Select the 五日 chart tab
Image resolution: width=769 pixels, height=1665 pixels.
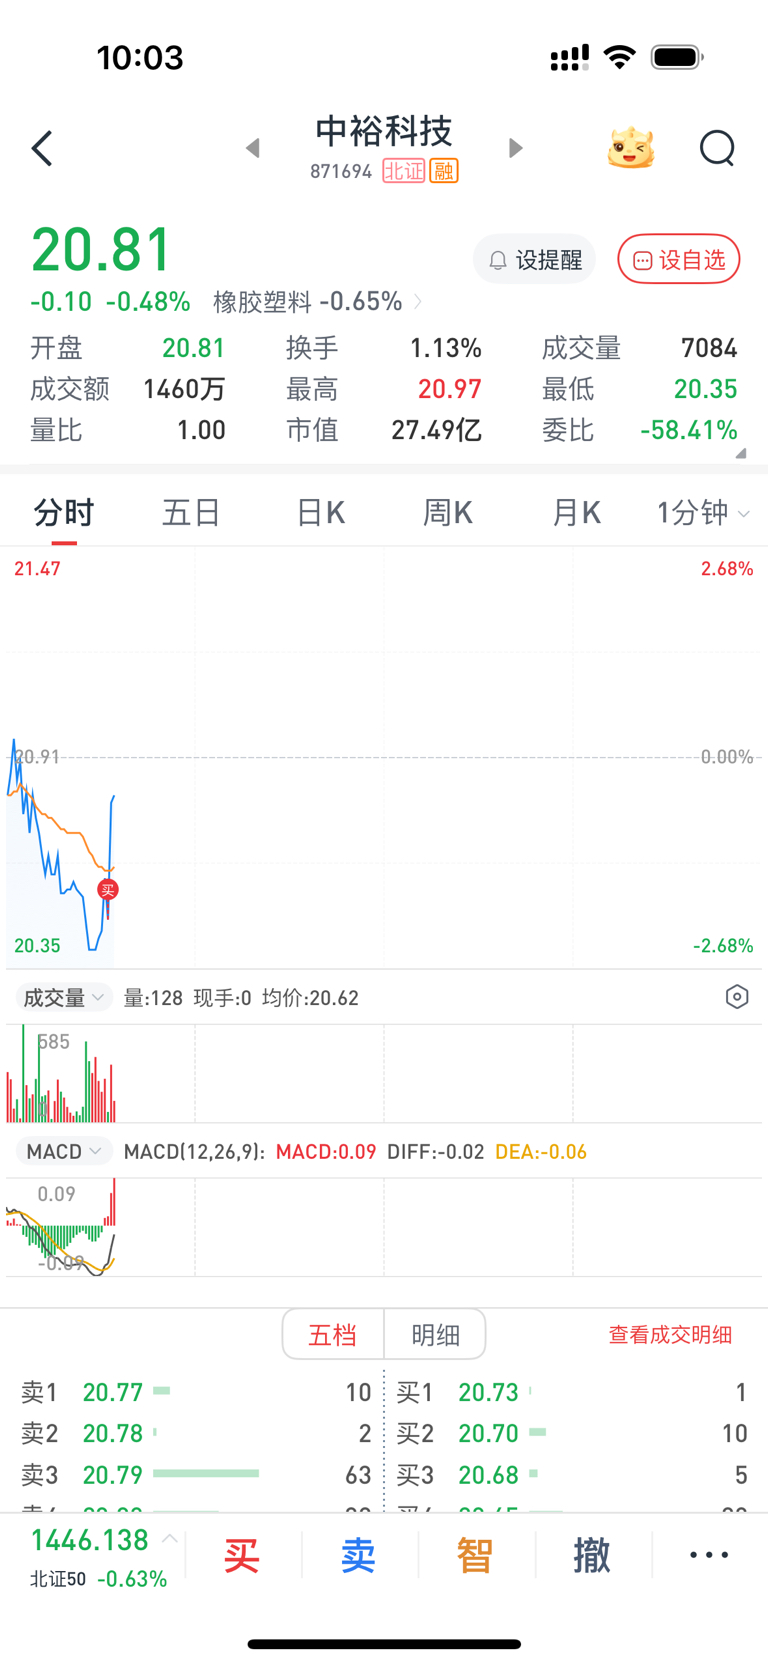pos(191,513)
